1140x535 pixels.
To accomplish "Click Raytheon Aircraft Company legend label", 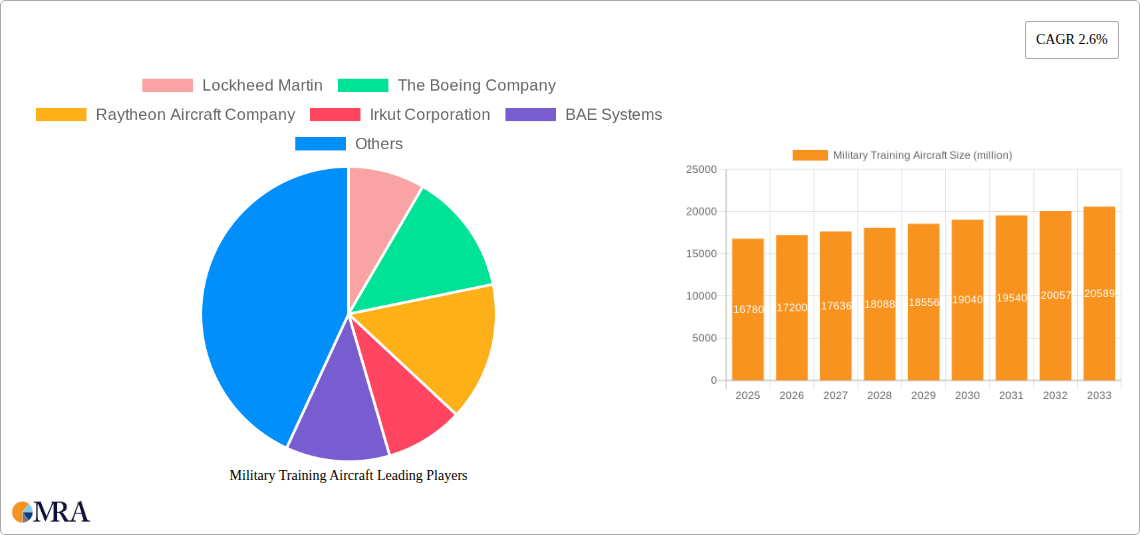I will pyautogui.click(x=196, y=115).
